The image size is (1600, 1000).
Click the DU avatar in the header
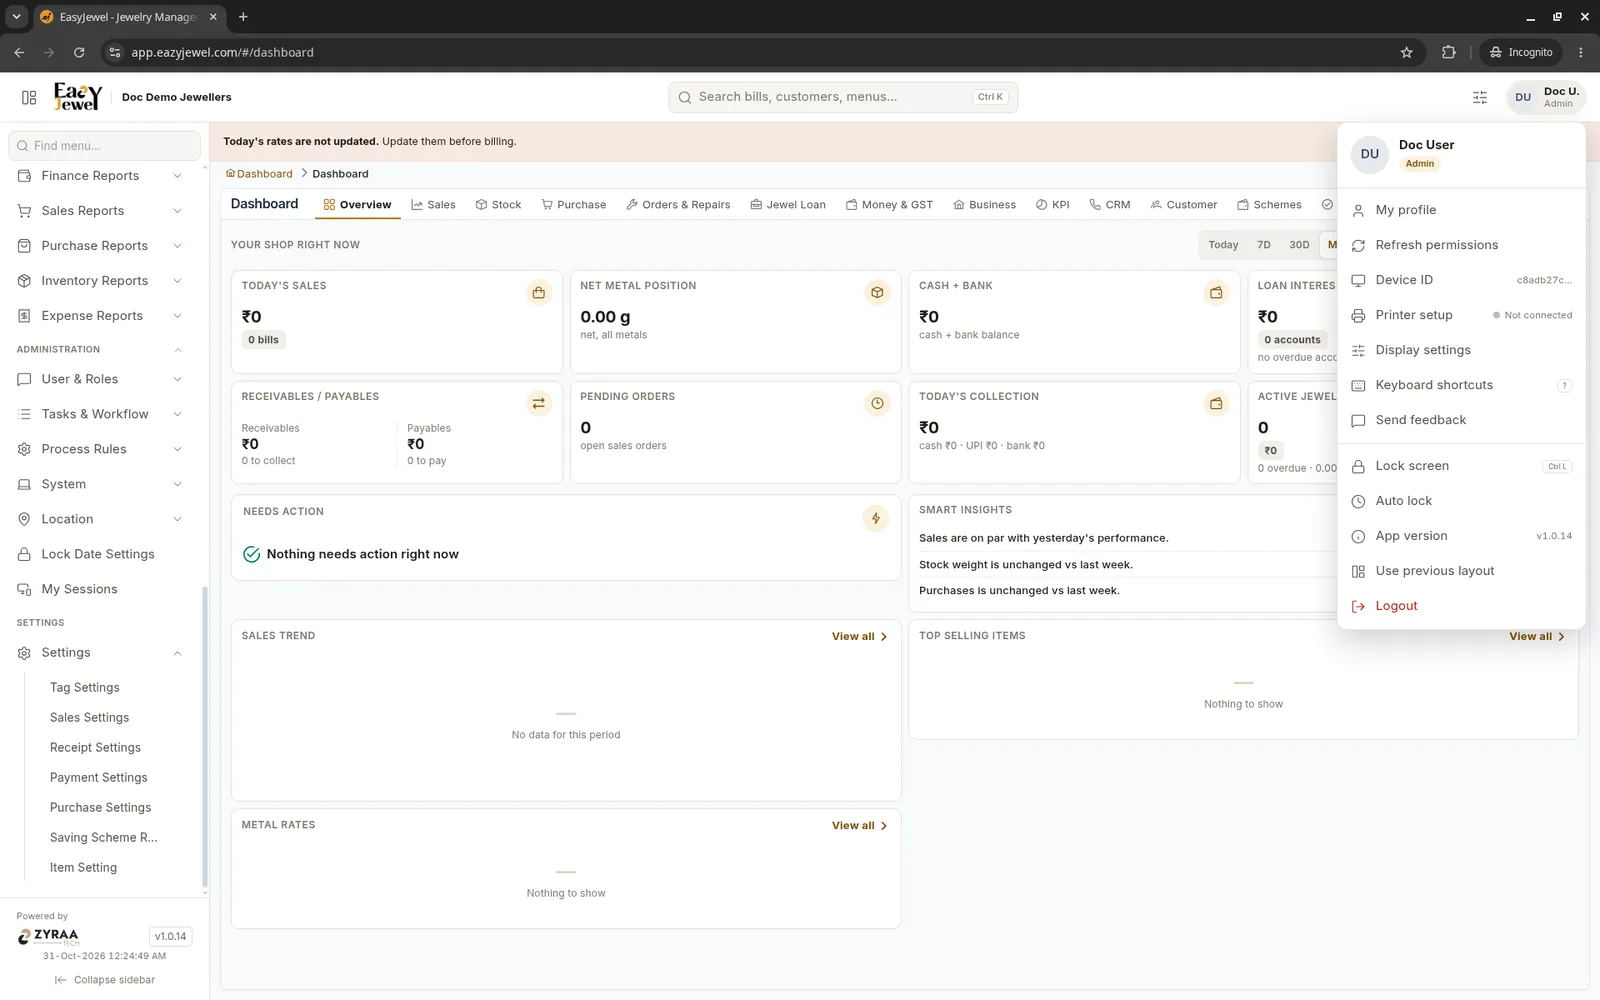pyautogui.click(x=1523, y=97)
